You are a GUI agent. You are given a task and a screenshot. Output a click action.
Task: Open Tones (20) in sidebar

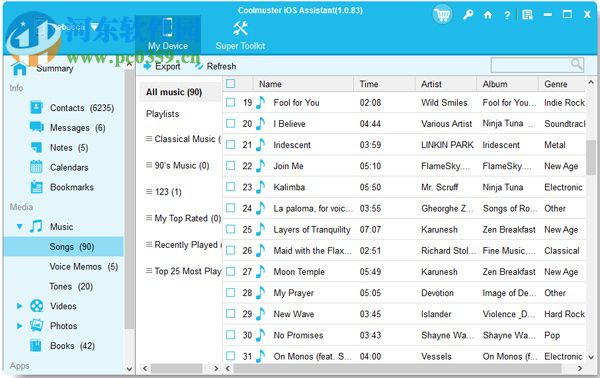coord(71,286)
